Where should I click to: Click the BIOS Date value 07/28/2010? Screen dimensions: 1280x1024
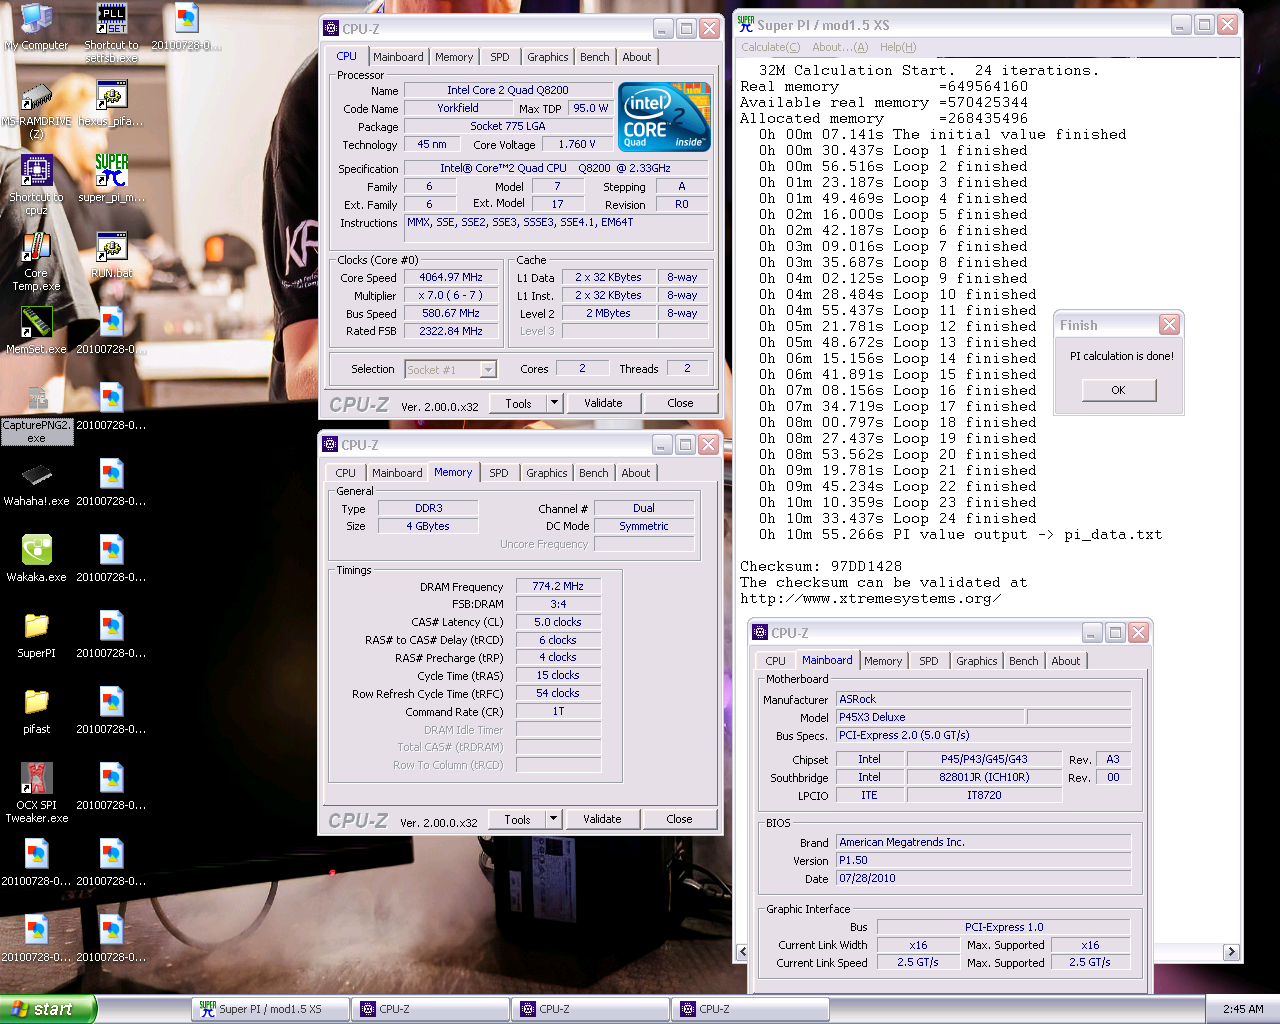coord(983,878)
